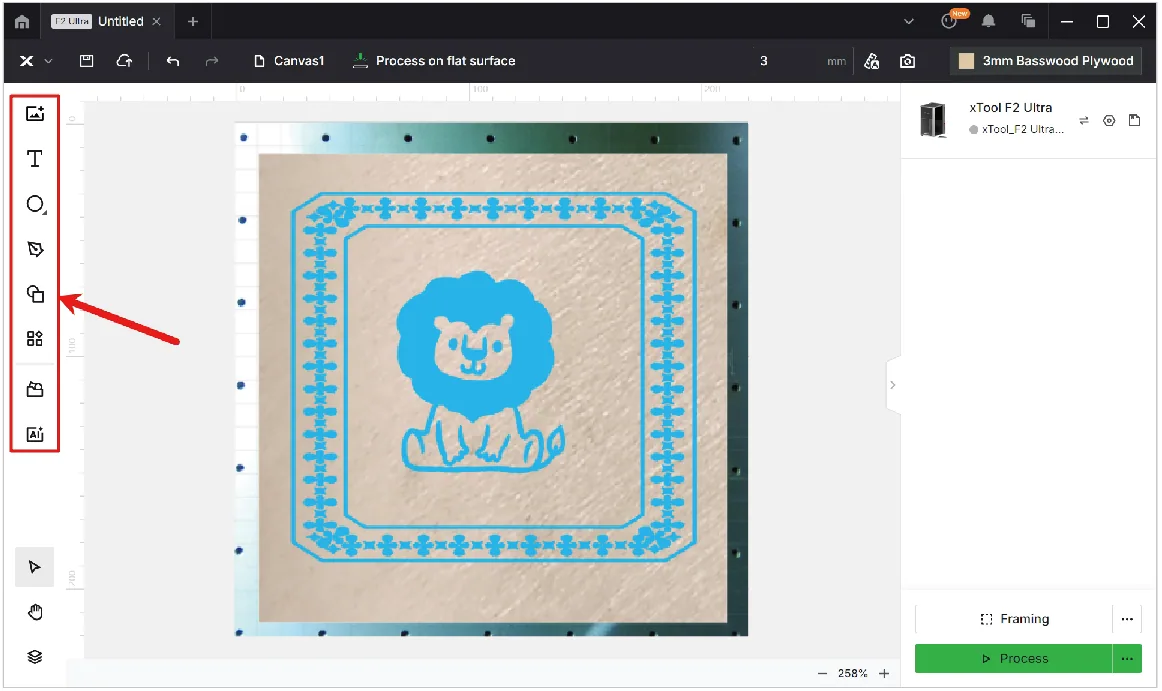Image resolution: width=1162 pixels, height=691 pixels.
Task: Toggle the device preview eye icon
Action: pos(1109,120)
